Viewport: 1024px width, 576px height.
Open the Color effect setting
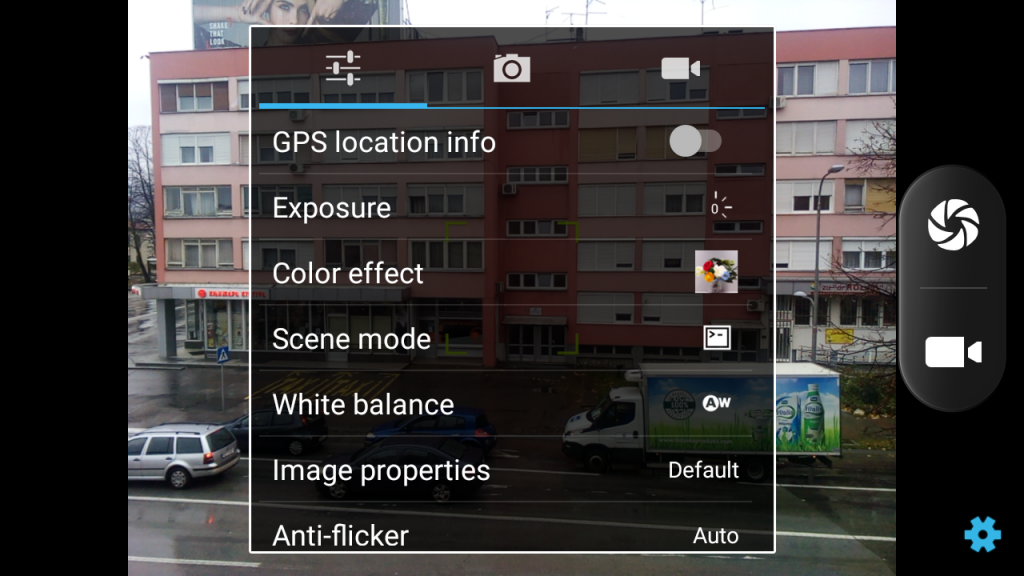pos(505,272)
